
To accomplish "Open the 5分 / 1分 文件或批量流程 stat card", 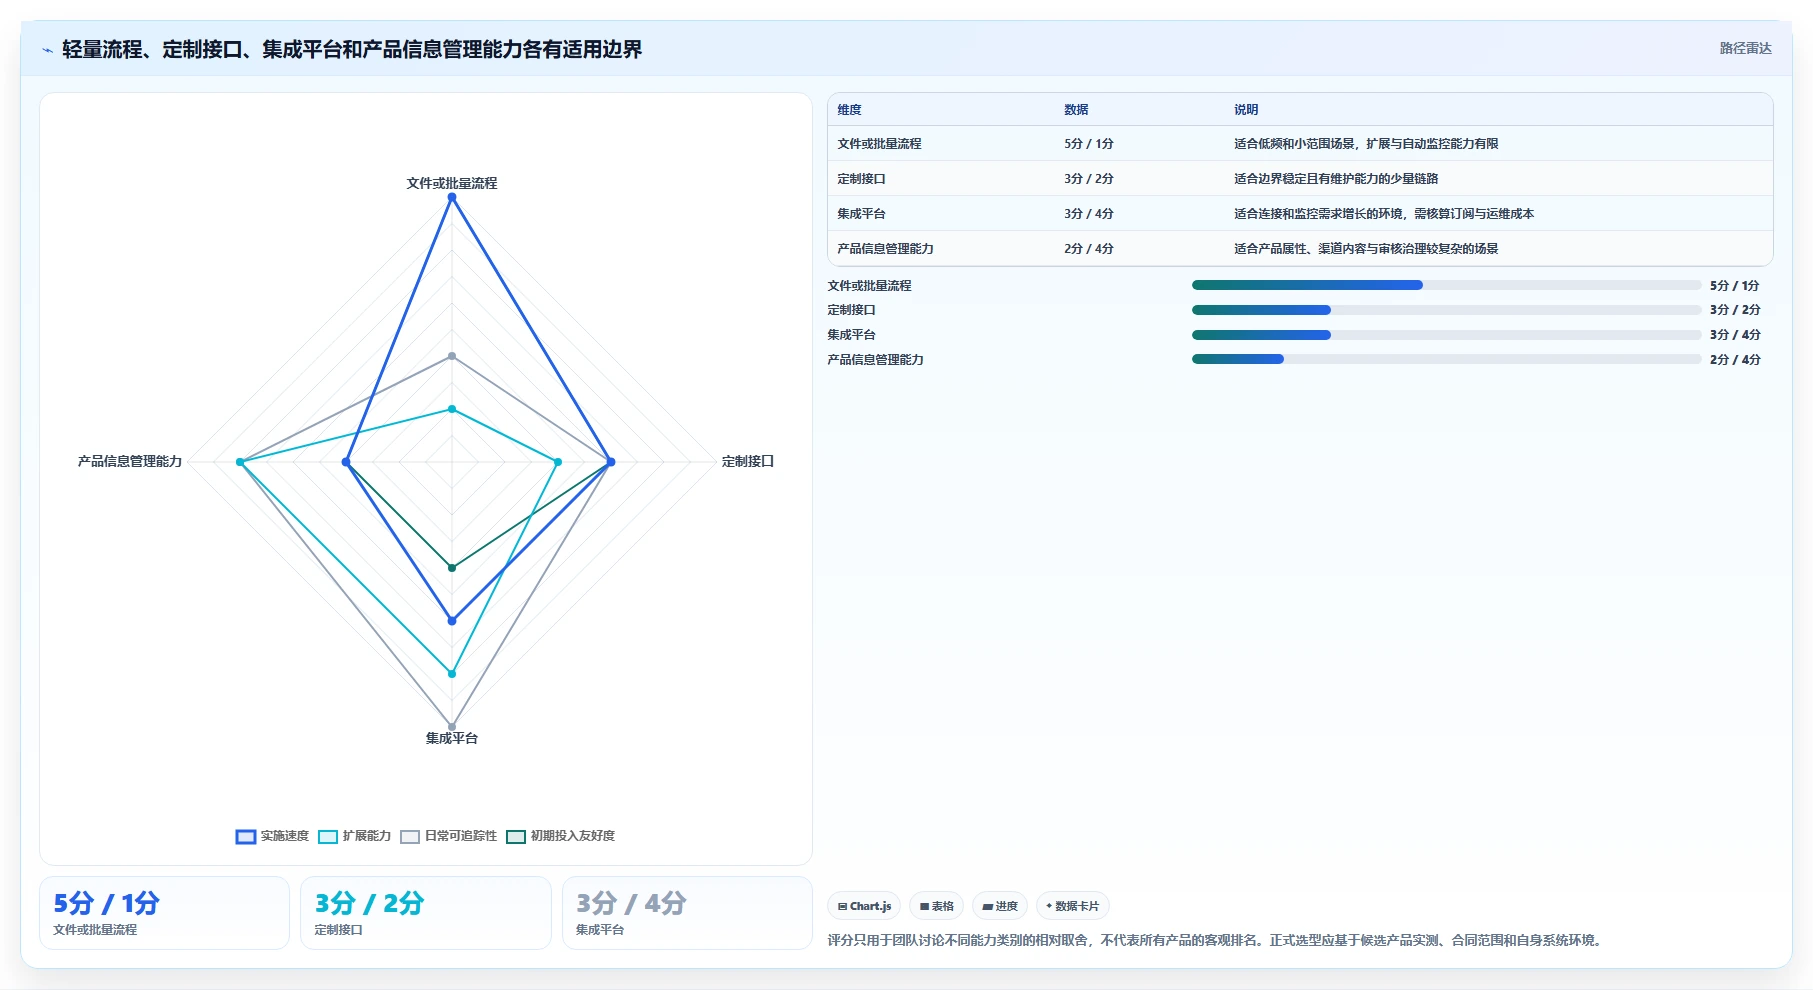I will [x=164, y=913].
